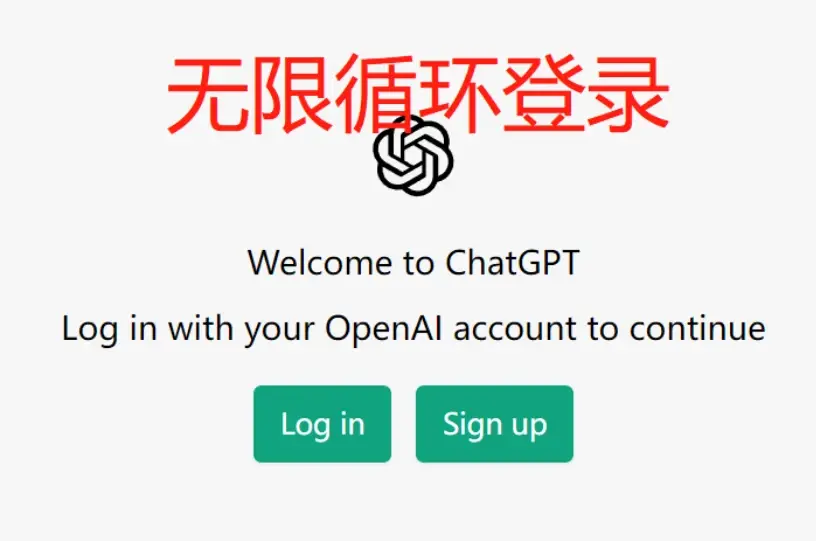The width and height of the screenshot is (816, 541).
Task: Click the red character 限 in the headline
Action: tap(291, 95)
